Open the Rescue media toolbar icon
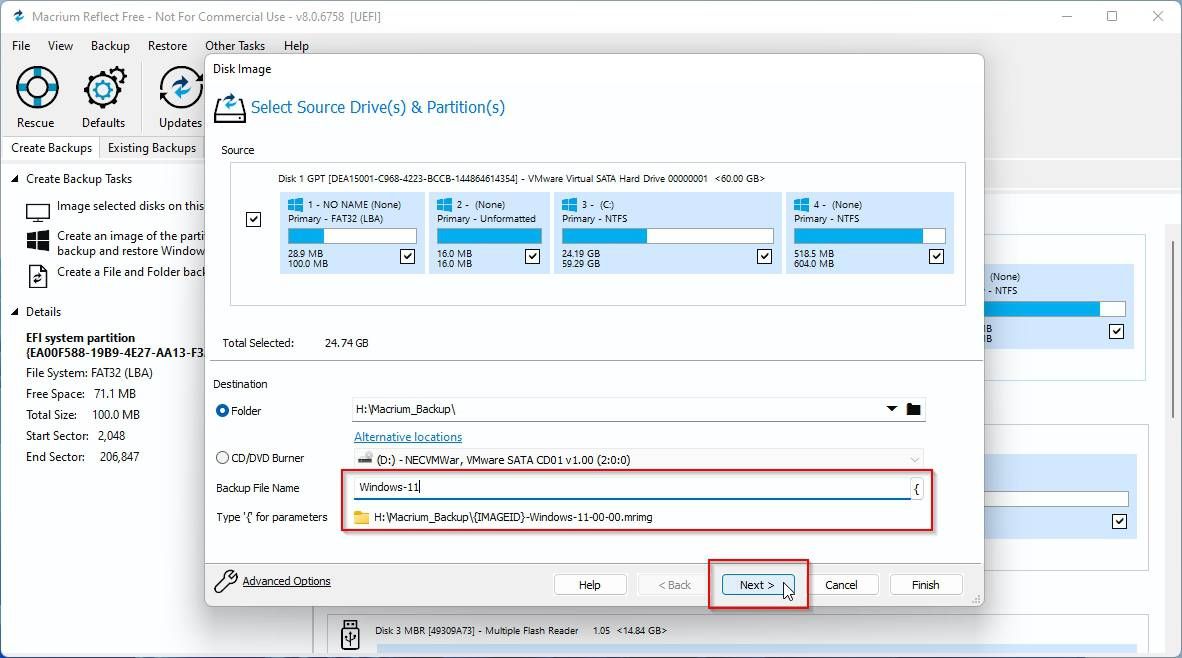This screenshot has width=1182, height=658. tap(36, 87)
